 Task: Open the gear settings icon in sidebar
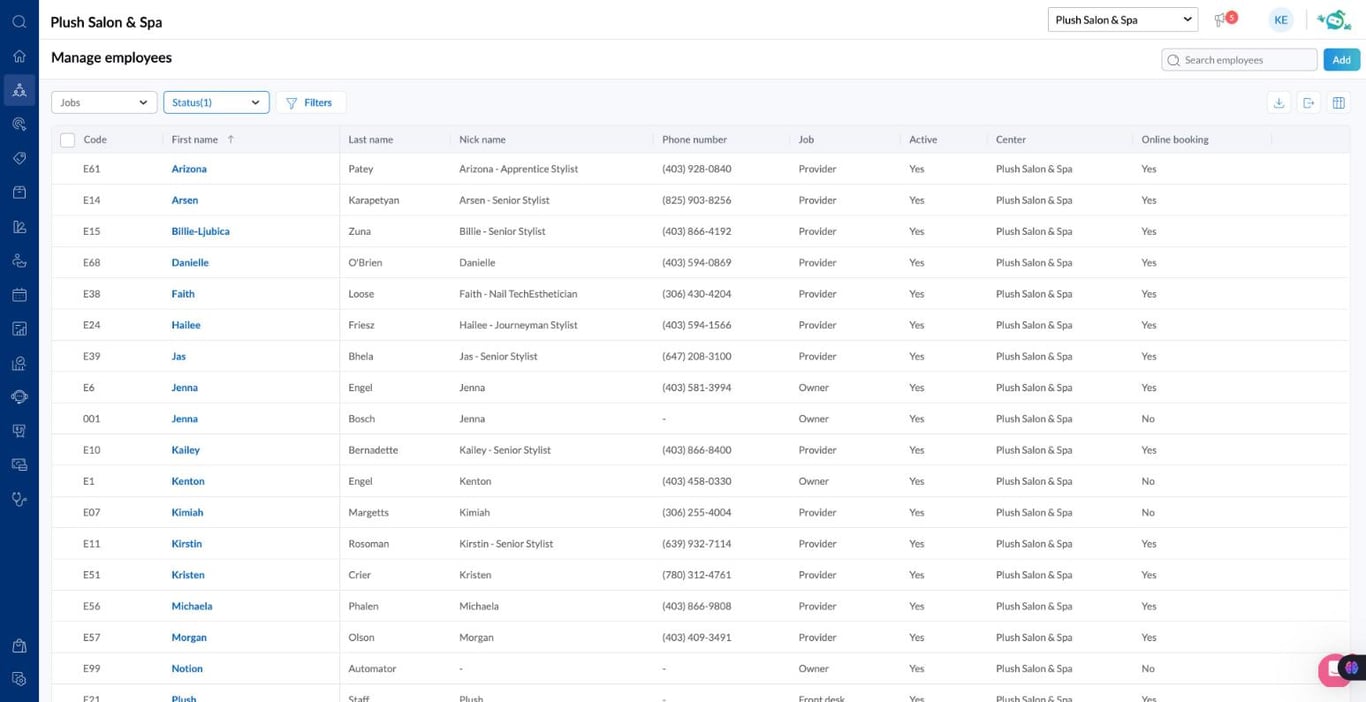pos(19,679)
